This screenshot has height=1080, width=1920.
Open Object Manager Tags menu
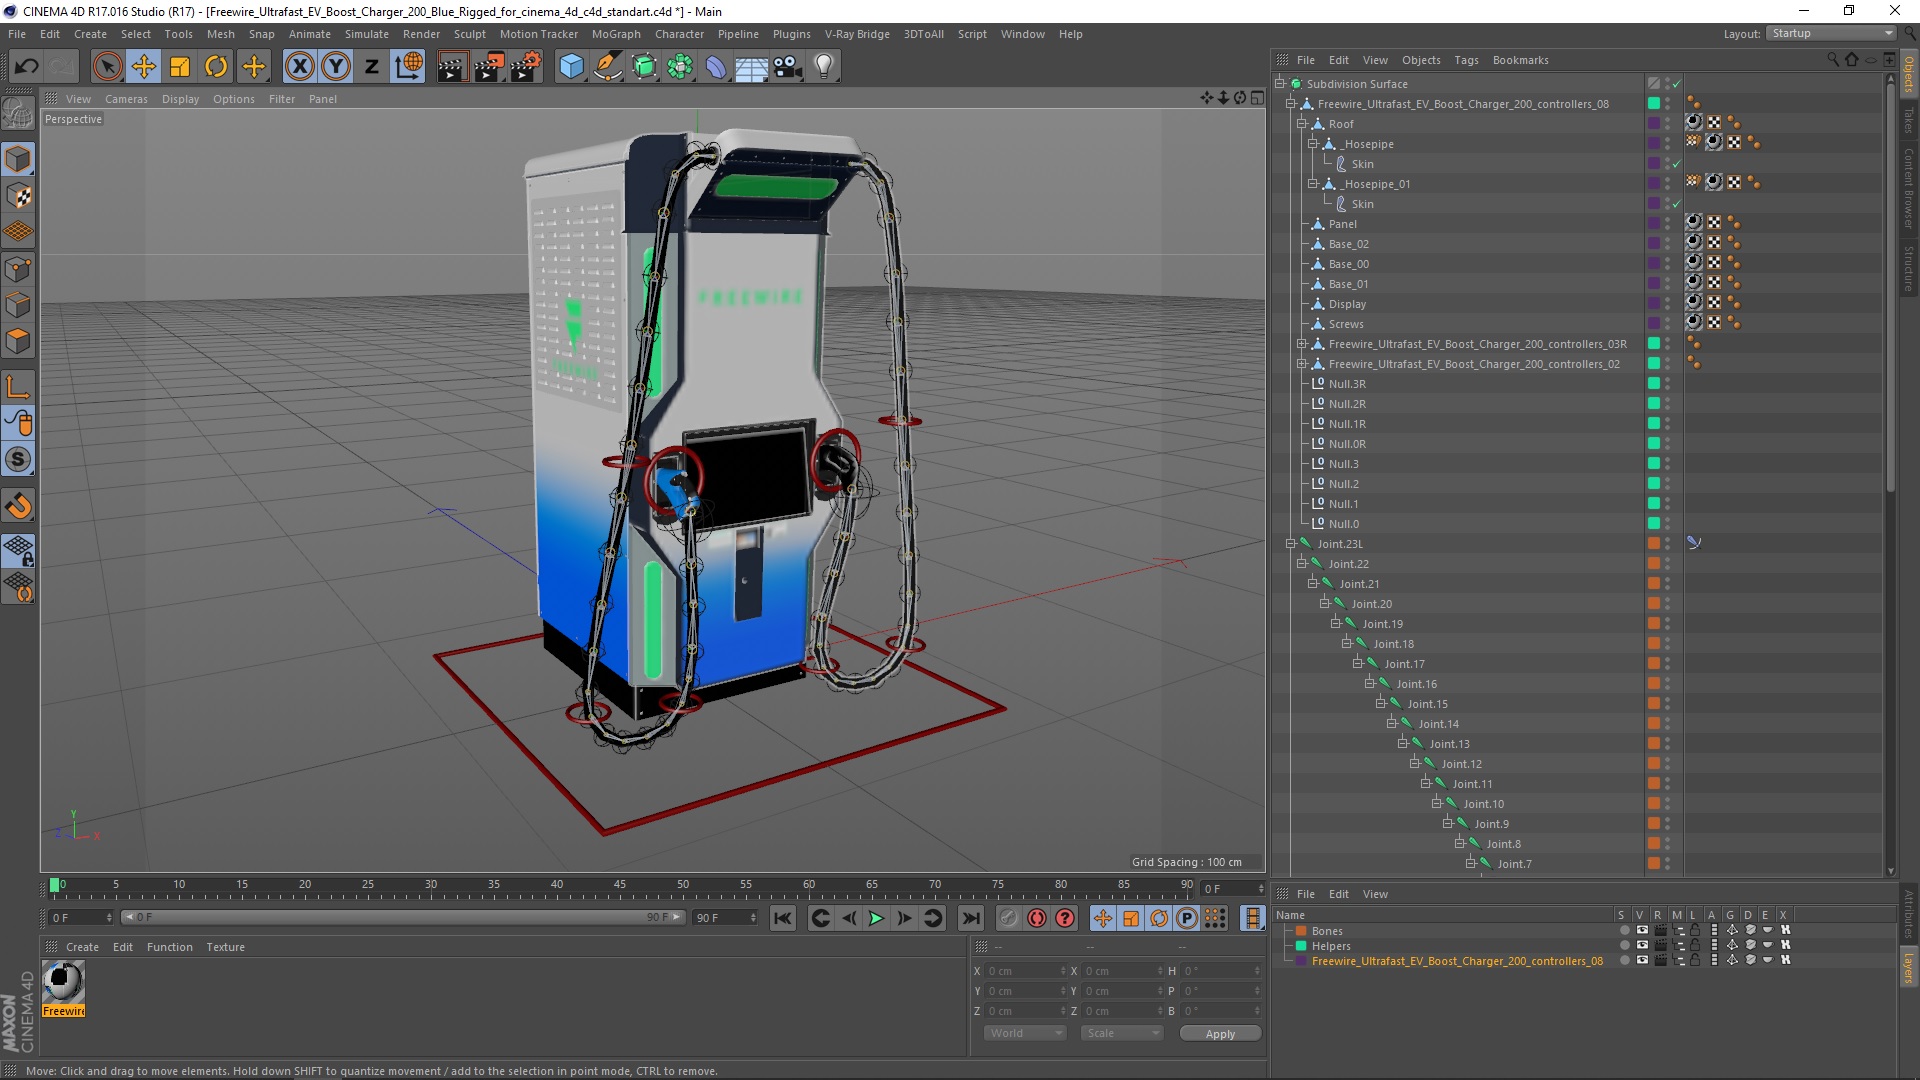1466,60
